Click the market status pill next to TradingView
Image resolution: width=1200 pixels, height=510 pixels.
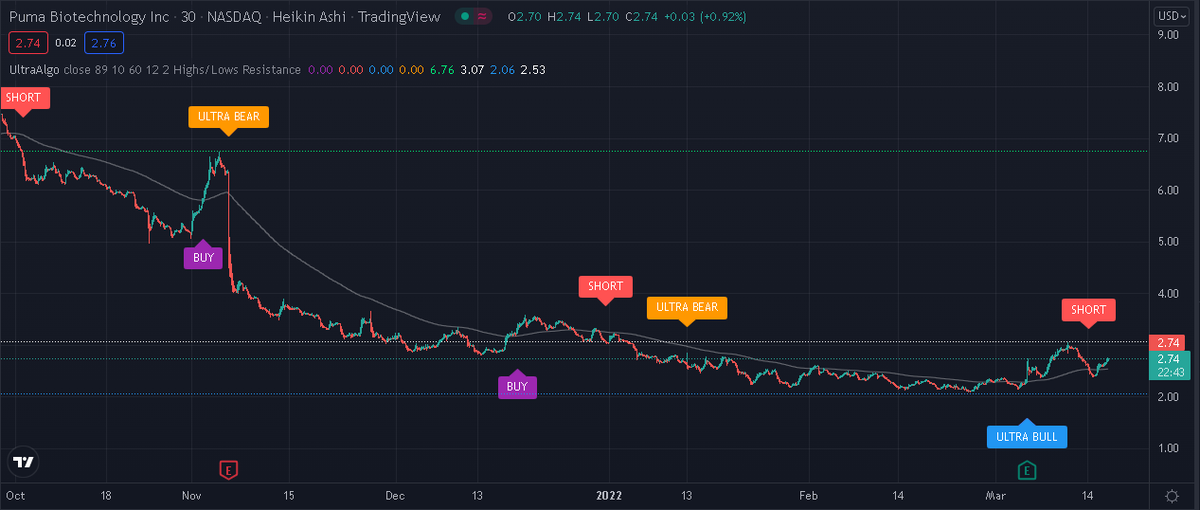tap(474, 17)
